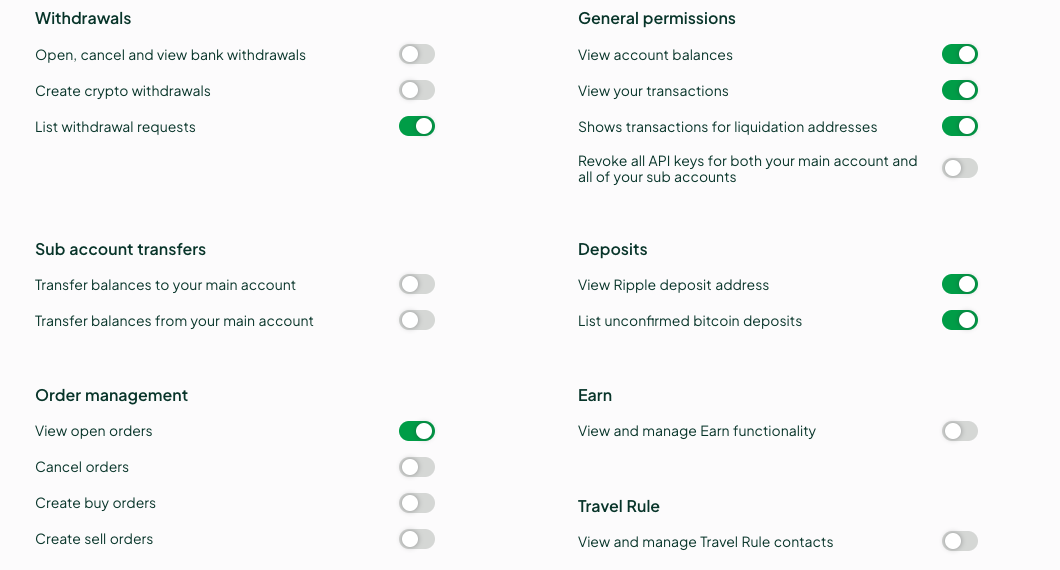Disable View your transactions permission

[960, 90]
